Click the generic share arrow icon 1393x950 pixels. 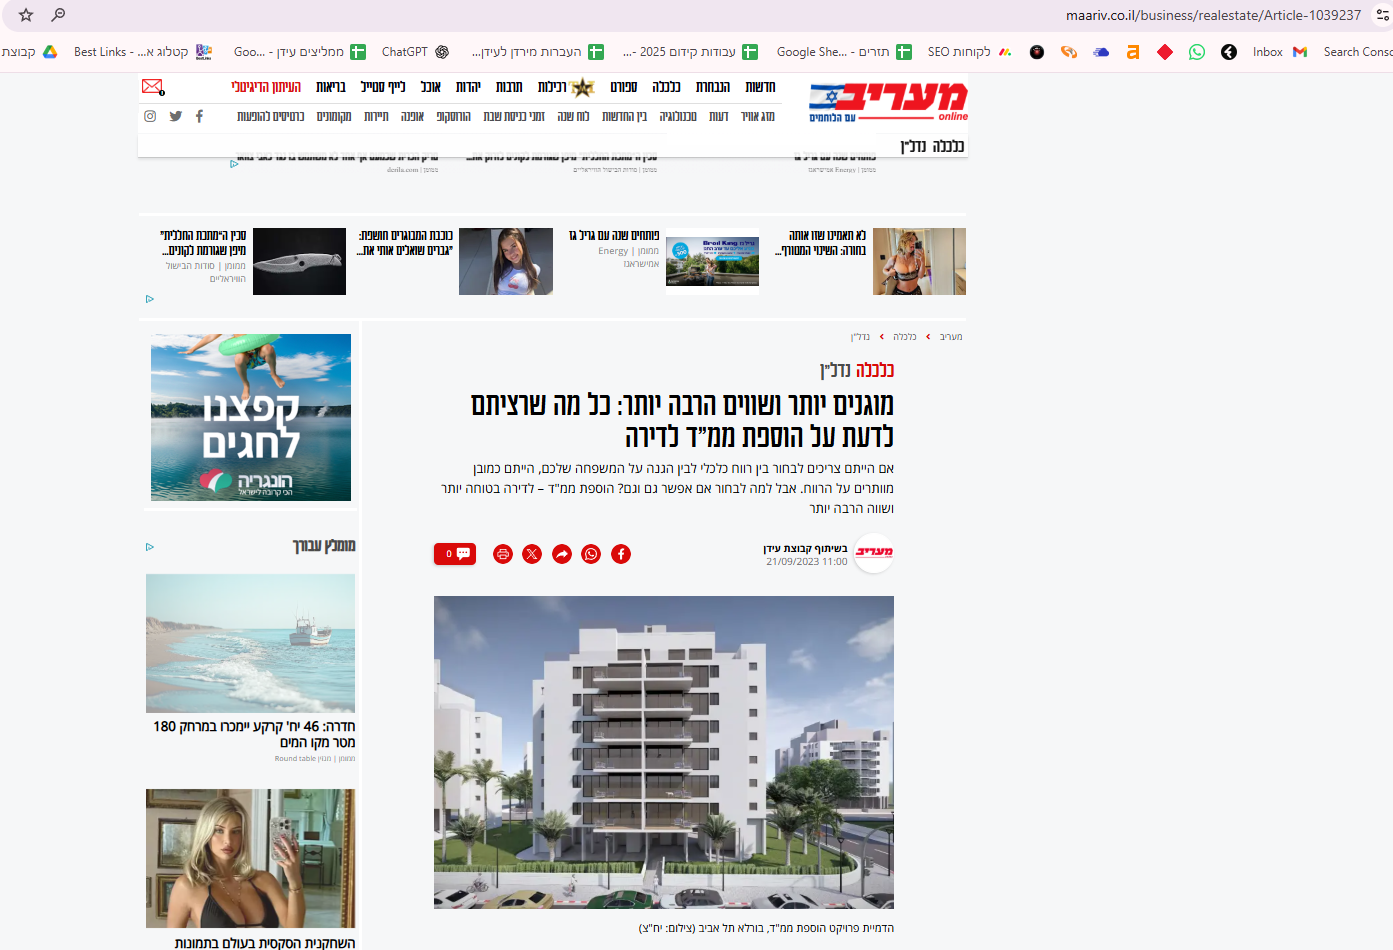[x=561, y=553]
